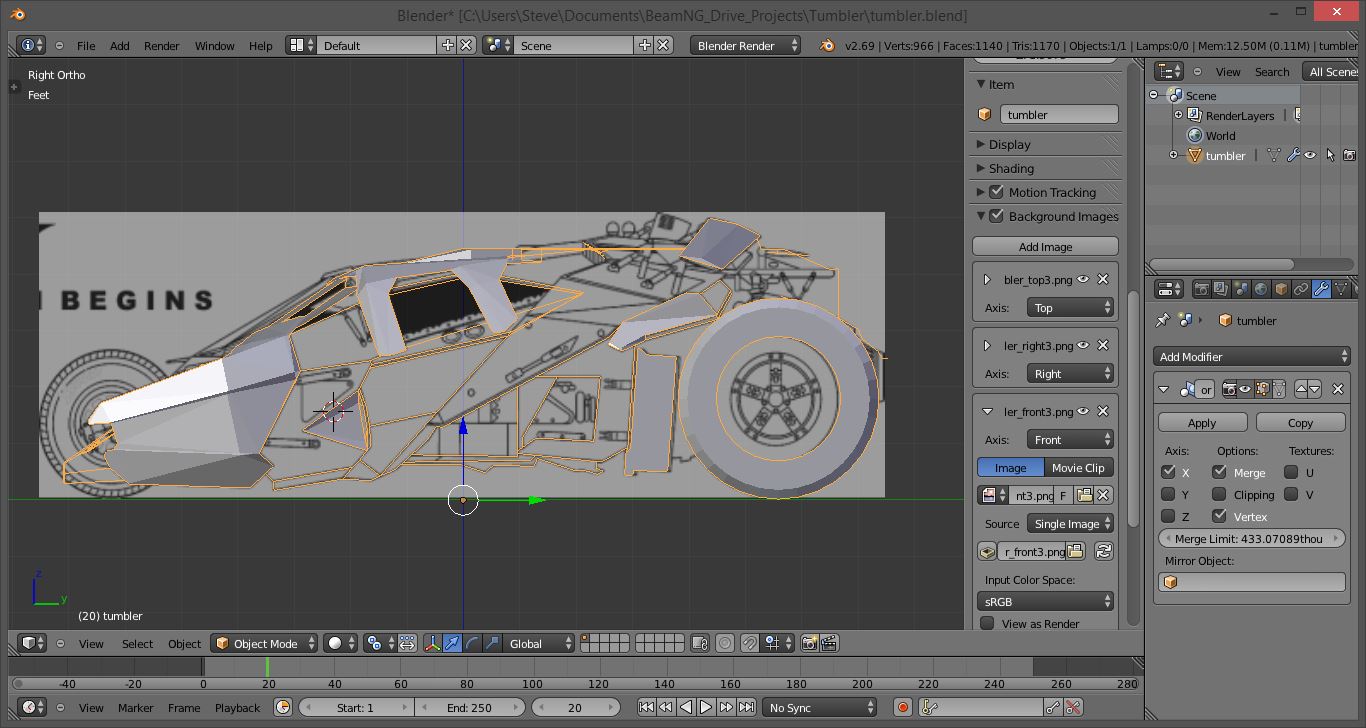Enable the mirror Y axis checkbox
The image size is (1366, 728).
[1168, 494]
